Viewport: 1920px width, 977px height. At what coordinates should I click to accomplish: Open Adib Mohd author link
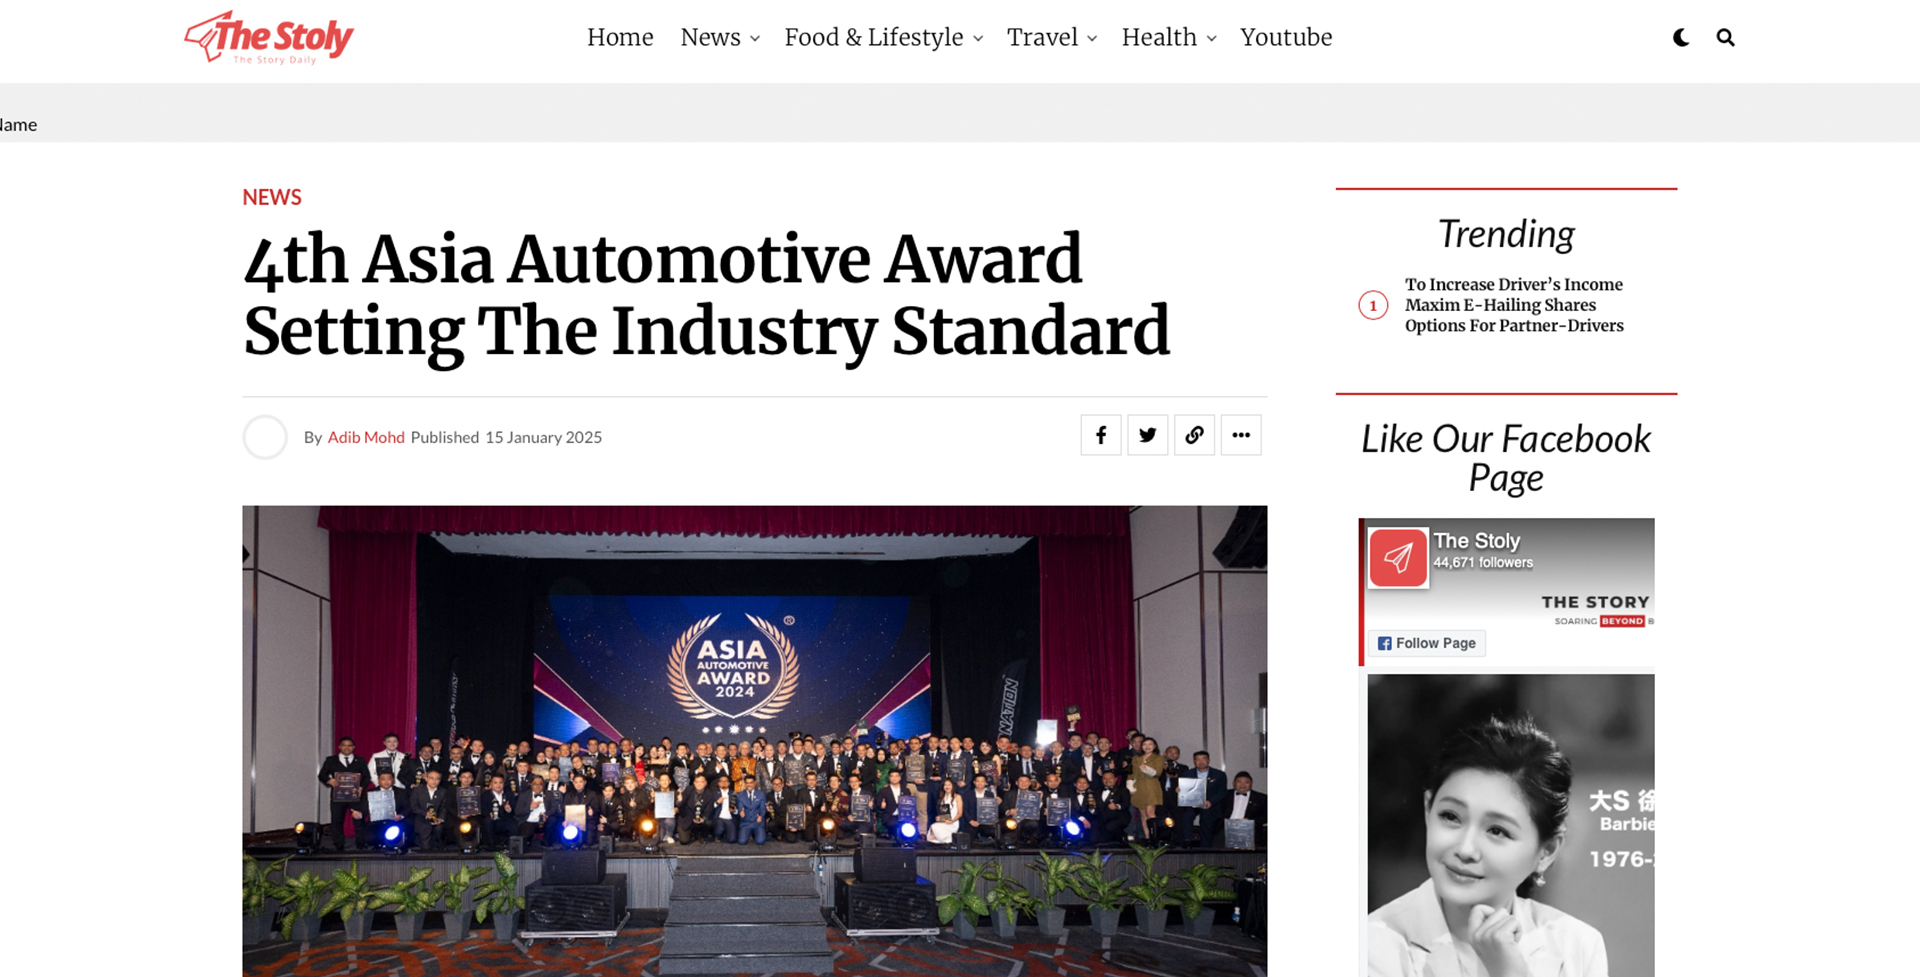(x=366, y=437)
